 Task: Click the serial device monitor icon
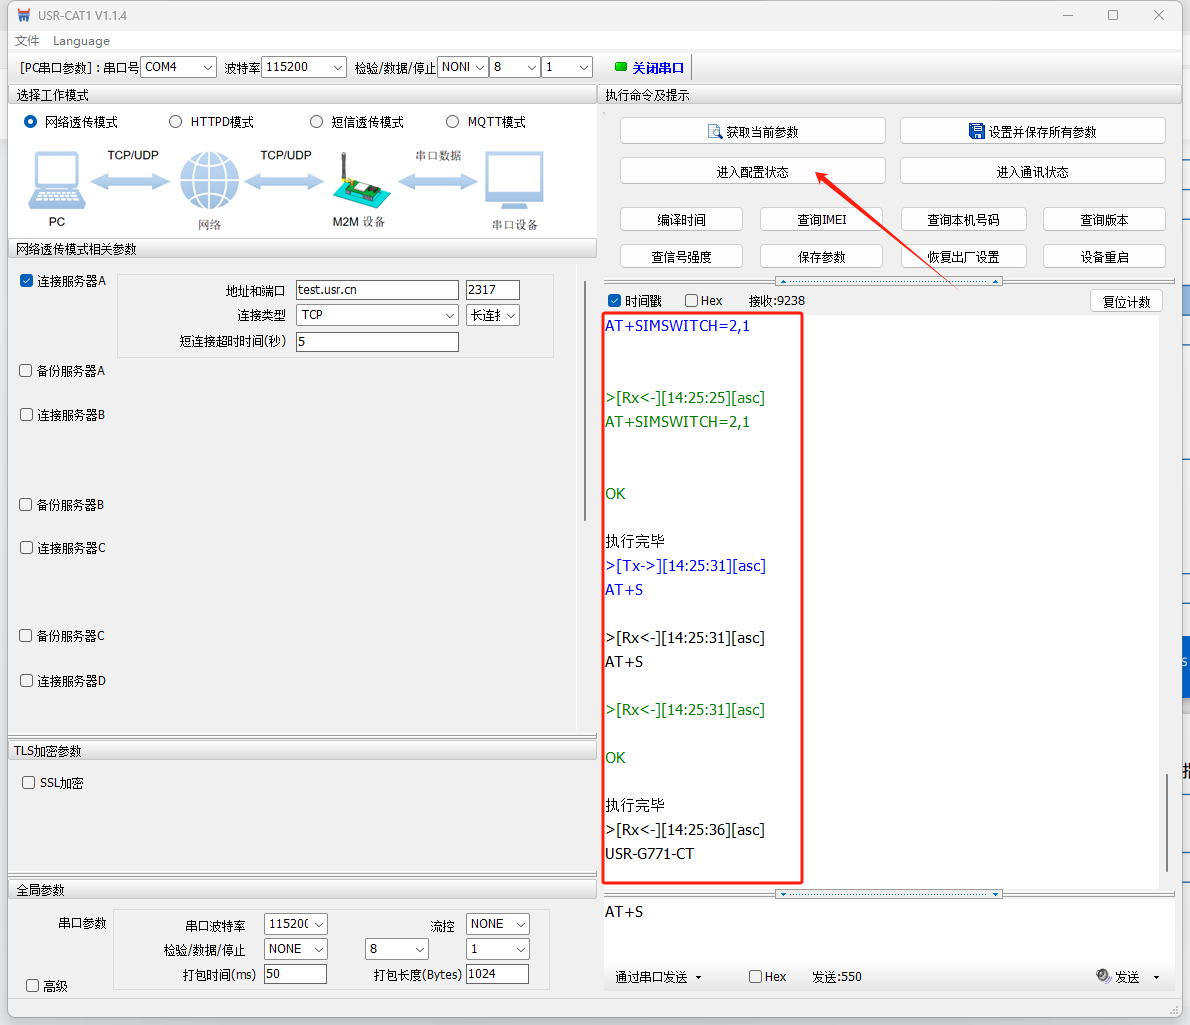[x=514, y=181]
